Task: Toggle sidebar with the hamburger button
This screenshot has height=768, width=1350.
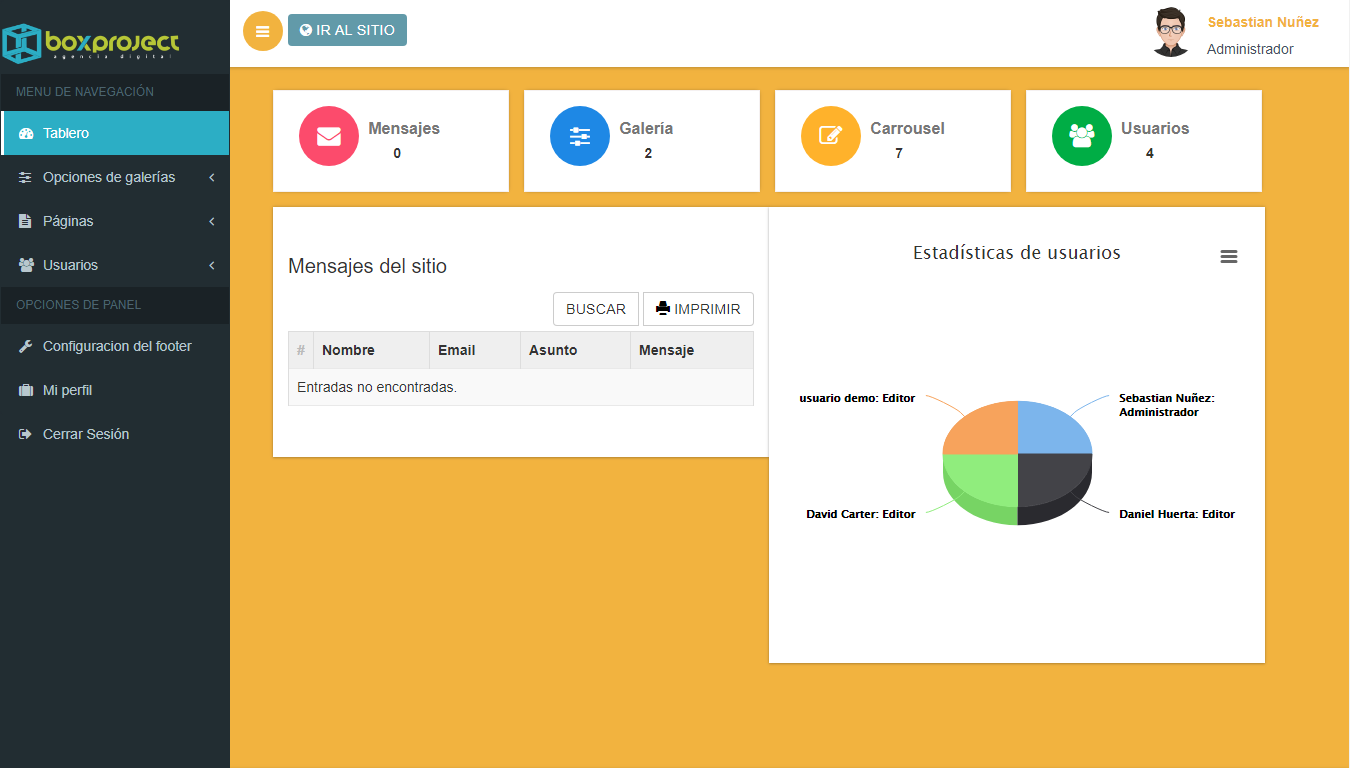Action: [x=263, y=31]
